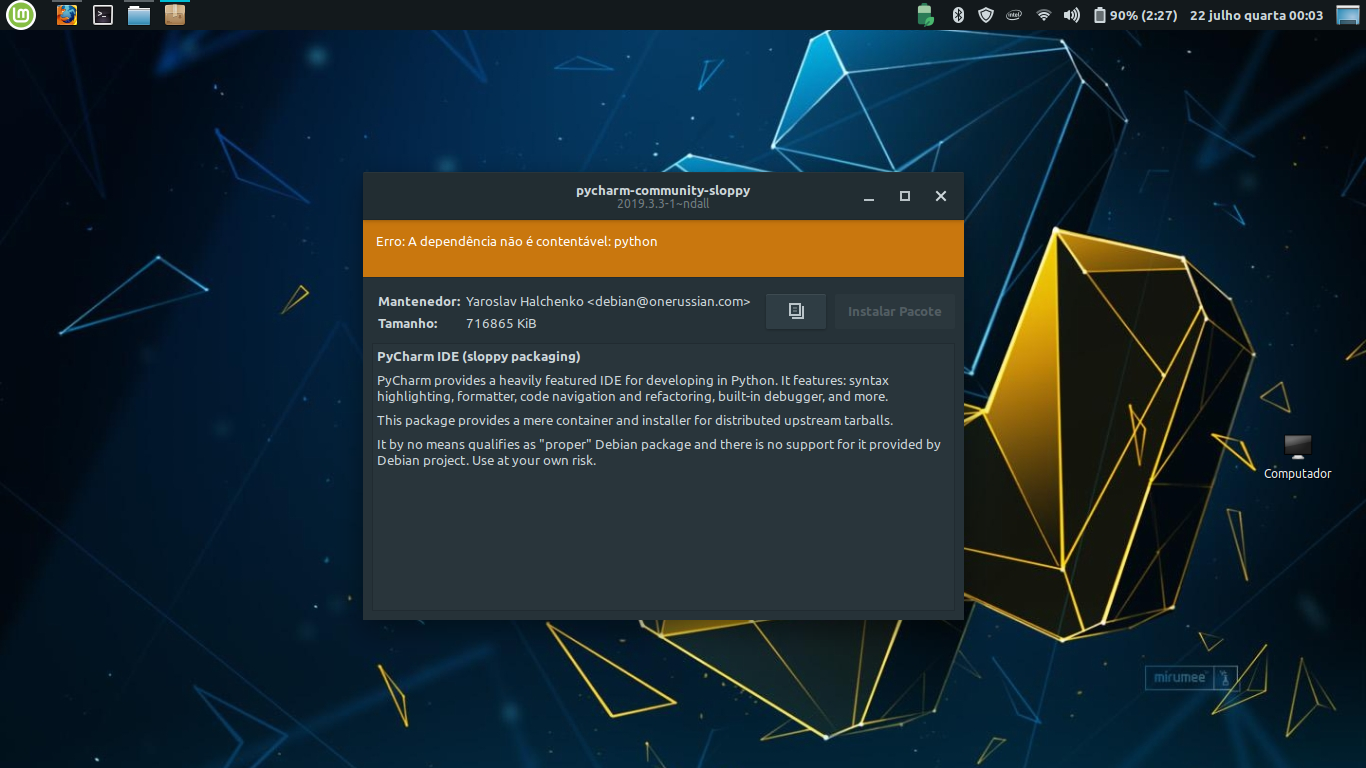Launch Firefox from the panel
Image resolution: width=1366 pixels, height=768 pixels.
(67, 15)
